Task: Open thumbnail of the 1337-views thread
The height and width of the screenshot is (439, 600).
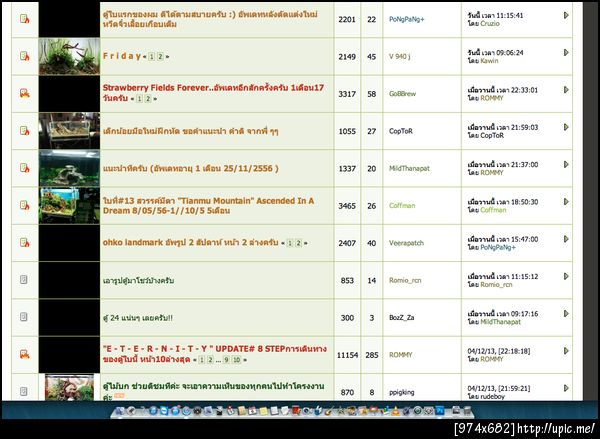Action: [x=69, y=168]
